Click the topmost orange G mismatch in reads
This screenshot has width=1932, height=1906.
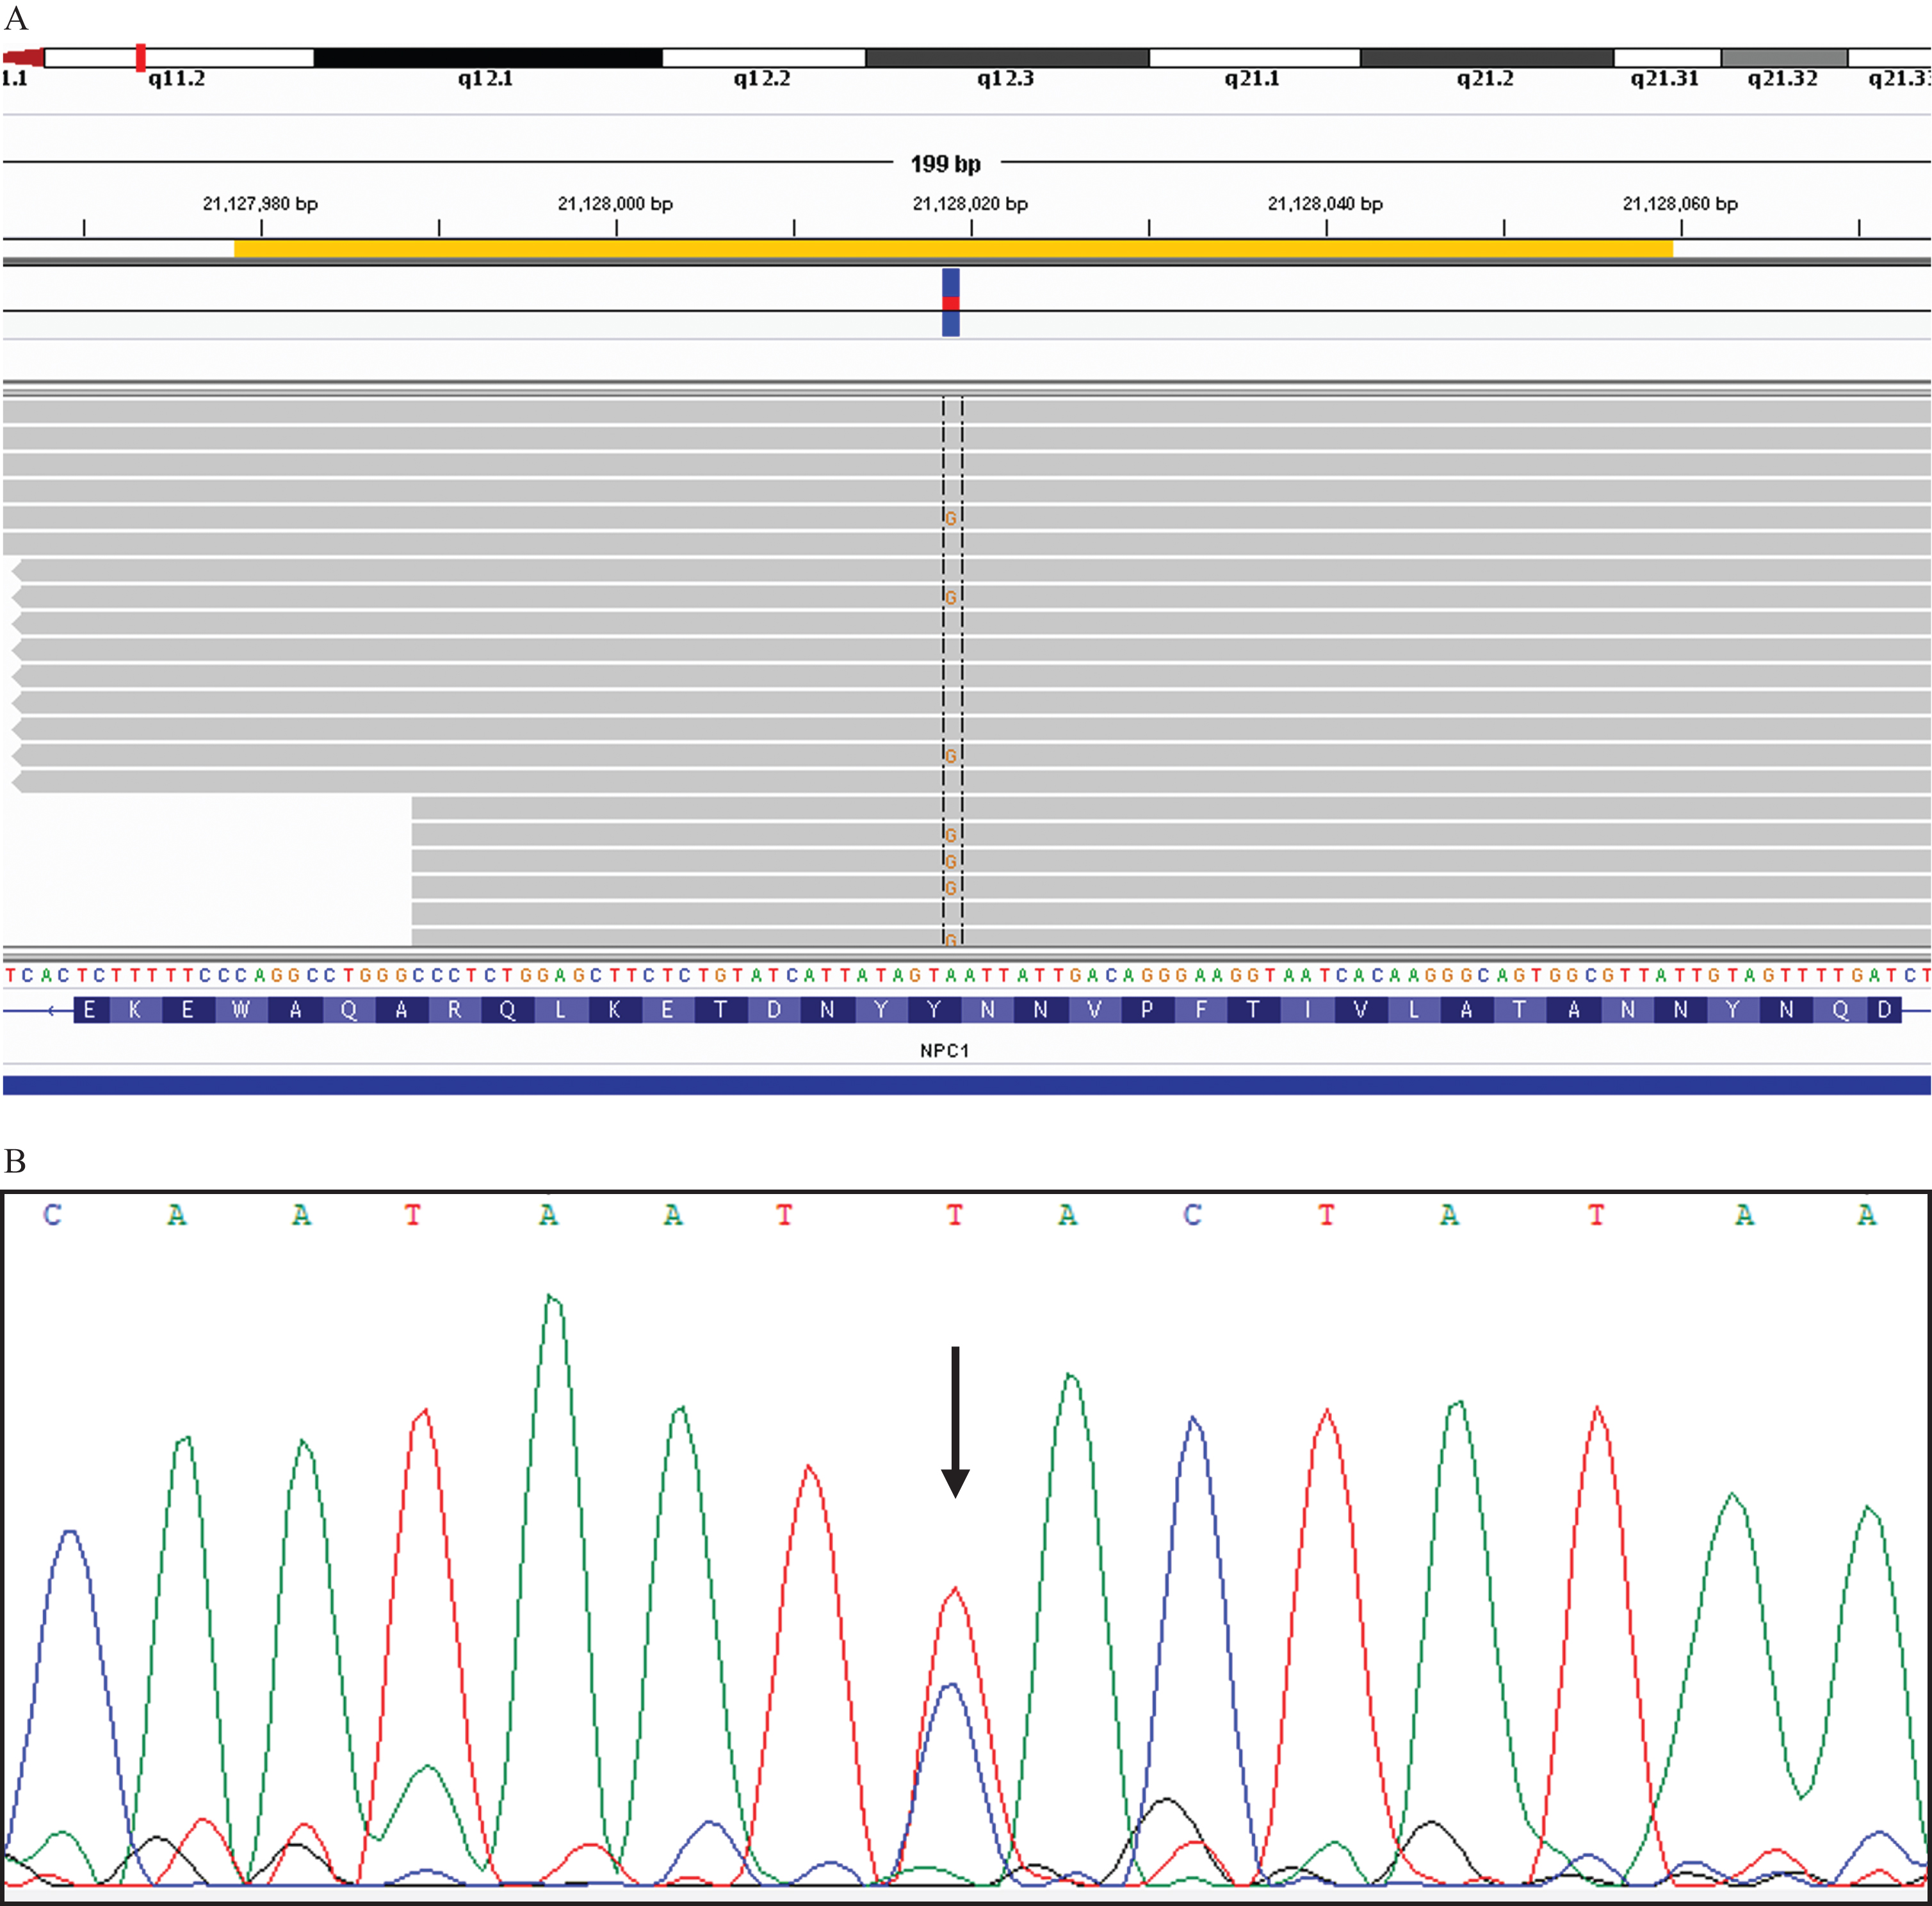[x=951, y=518]
